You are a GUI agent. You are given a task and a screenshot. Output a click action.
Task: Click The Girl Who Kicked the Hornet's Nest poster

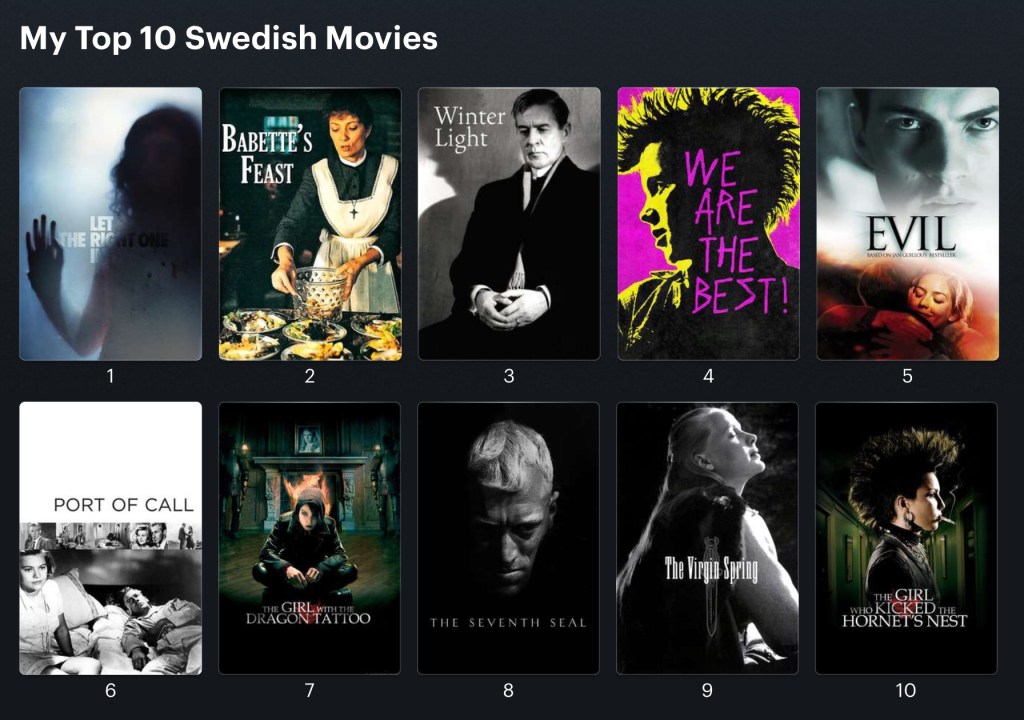(x=907, y=538)
